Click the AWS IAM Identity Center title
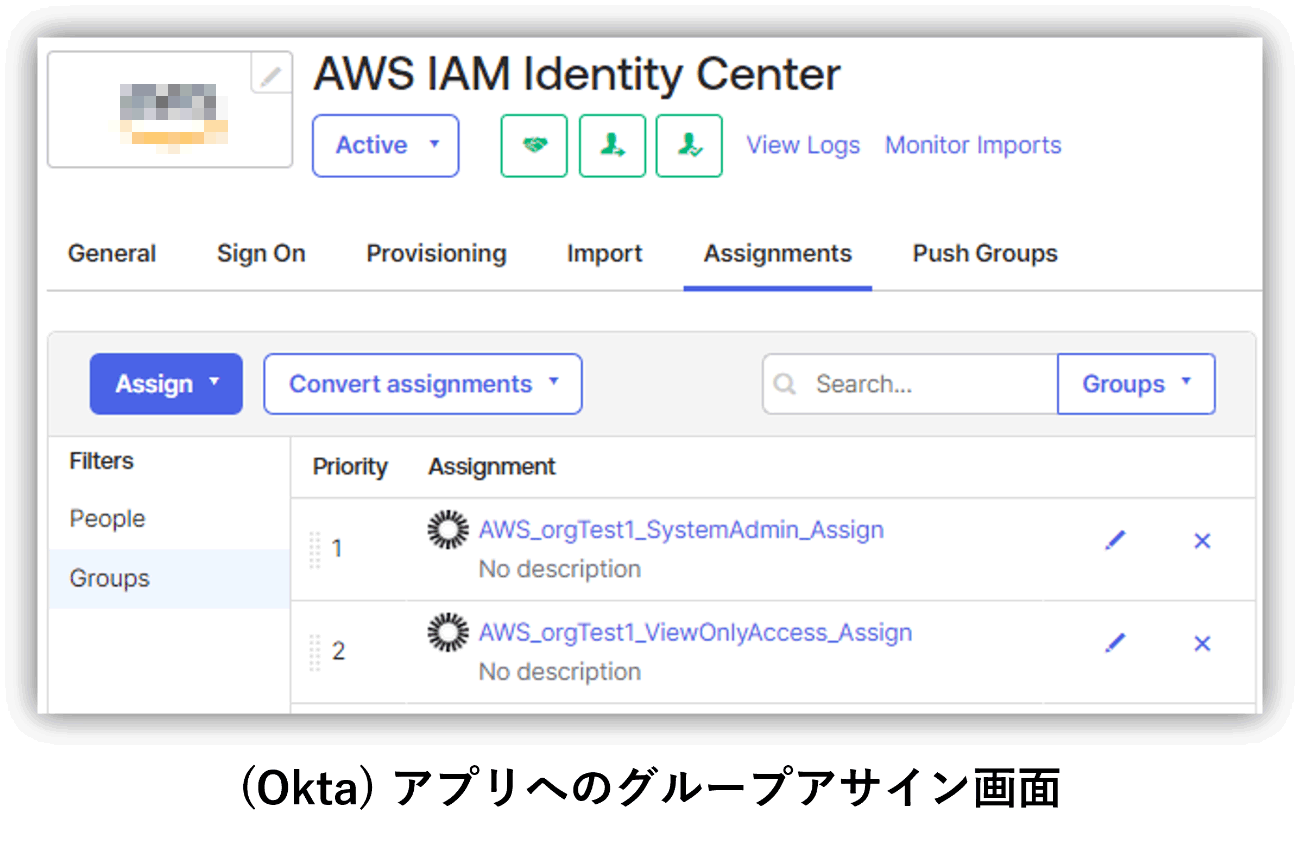 [577, 74]
